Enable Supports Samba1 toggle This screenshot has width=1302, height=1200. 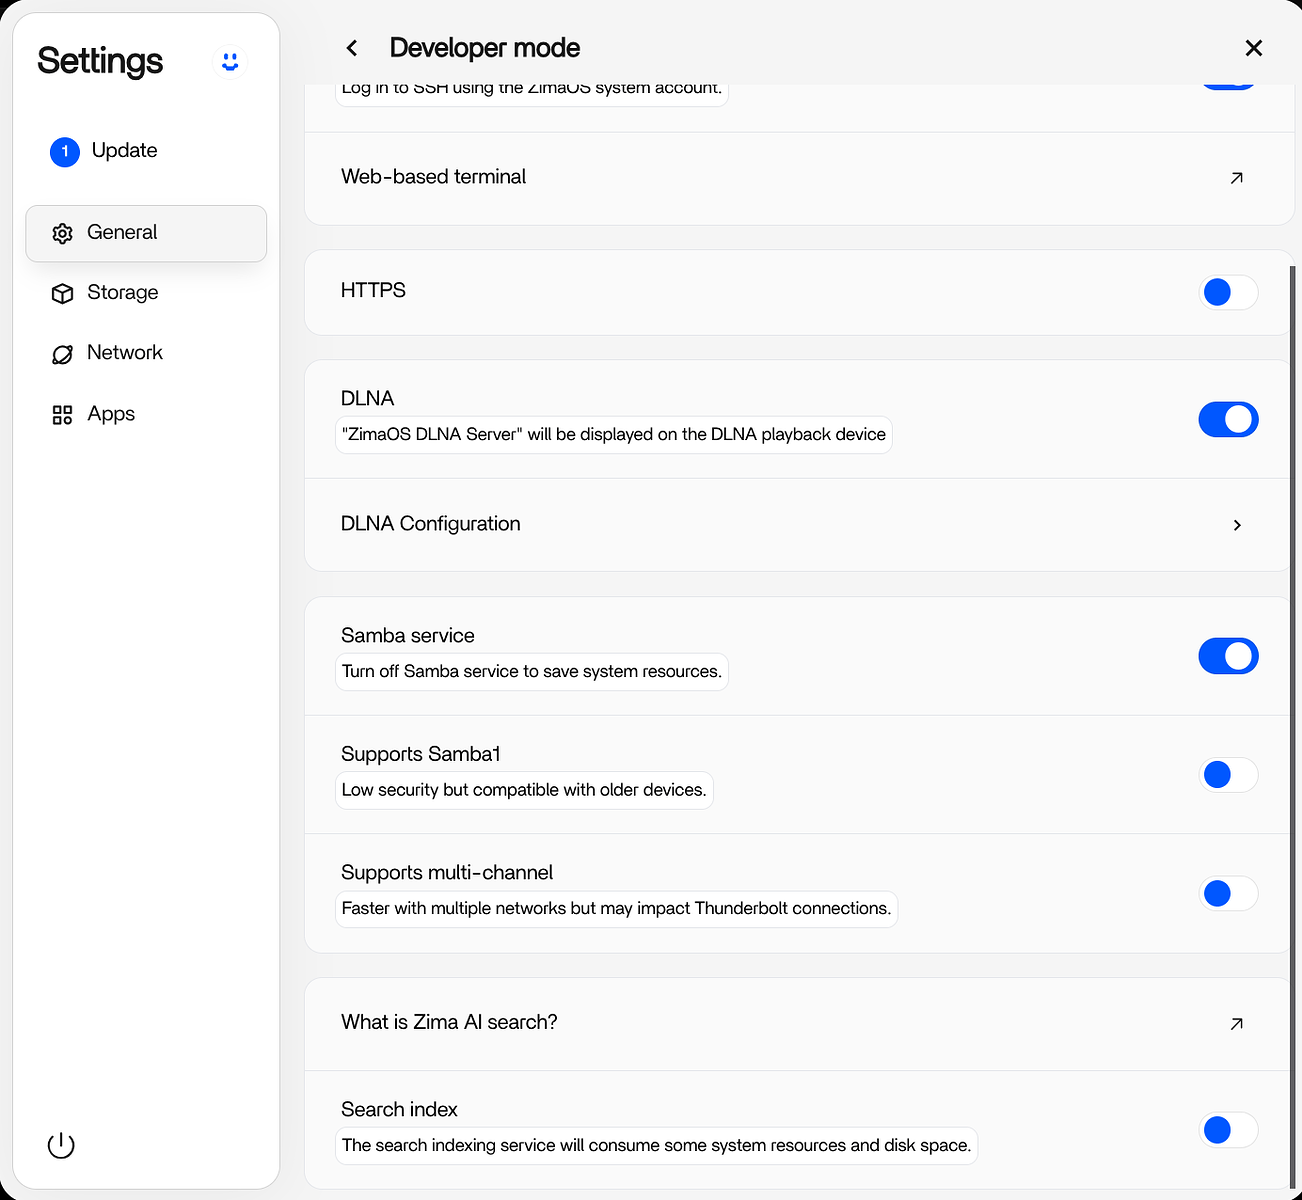coord(1227,775)
